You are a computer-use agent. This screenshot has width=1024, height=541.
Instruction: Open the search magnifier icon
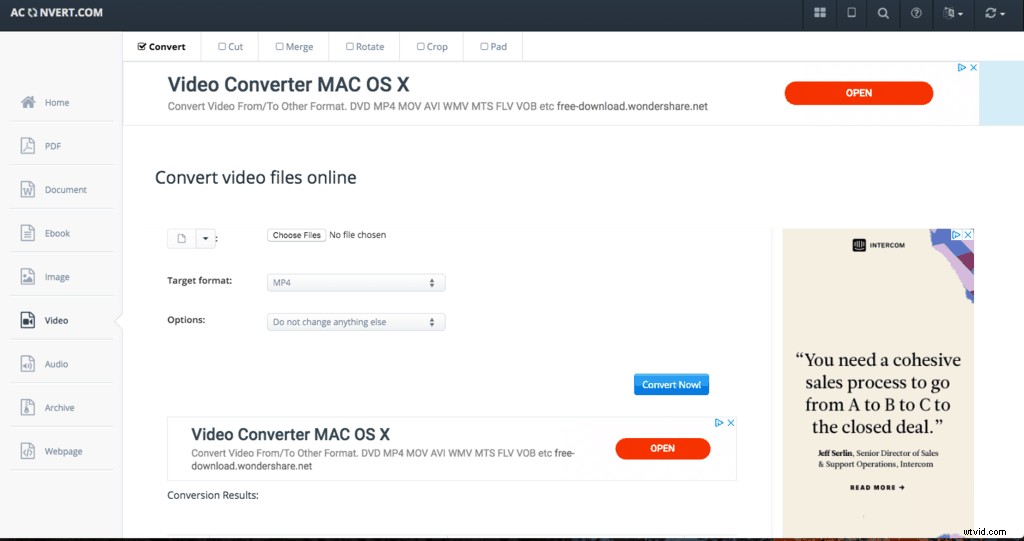pos(883,13)
